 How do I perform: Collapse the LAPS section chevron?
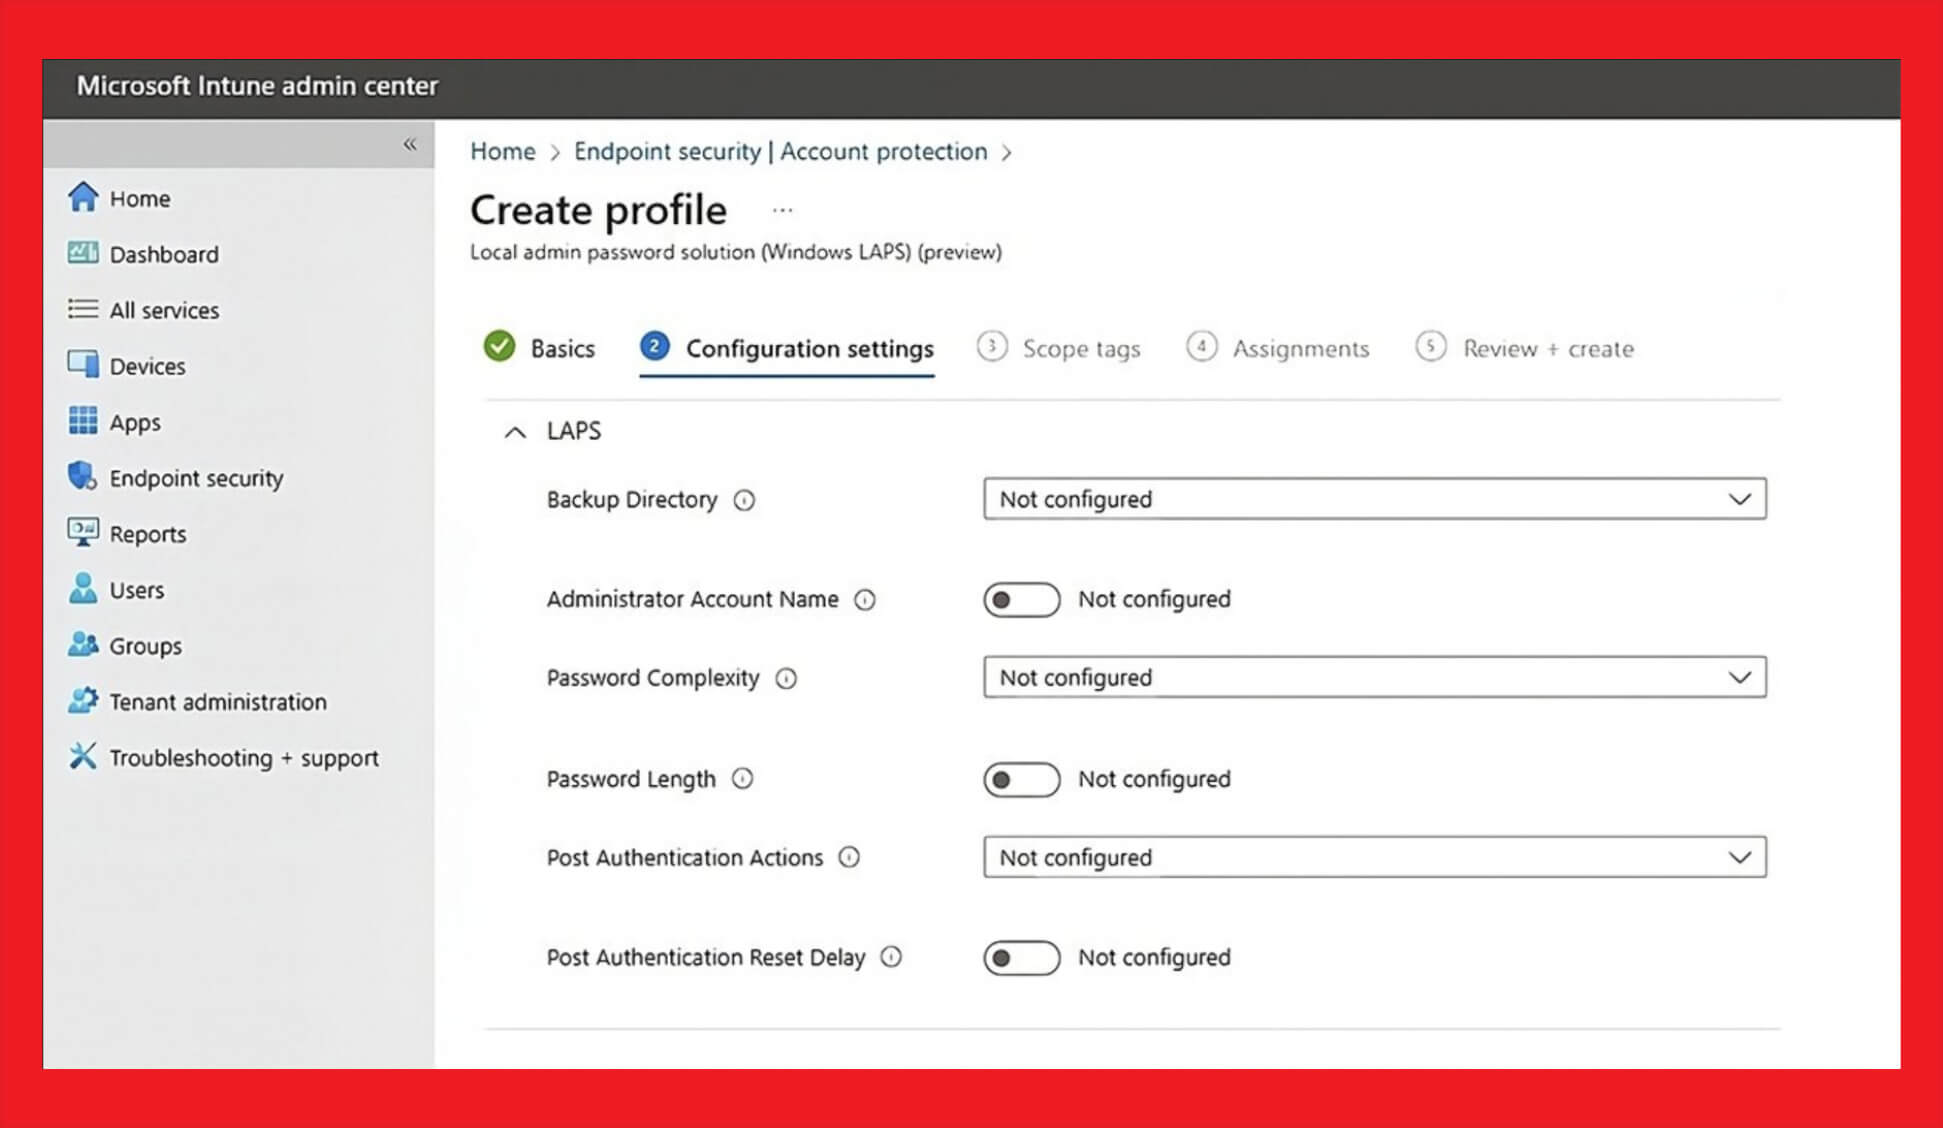click(515, 432)
